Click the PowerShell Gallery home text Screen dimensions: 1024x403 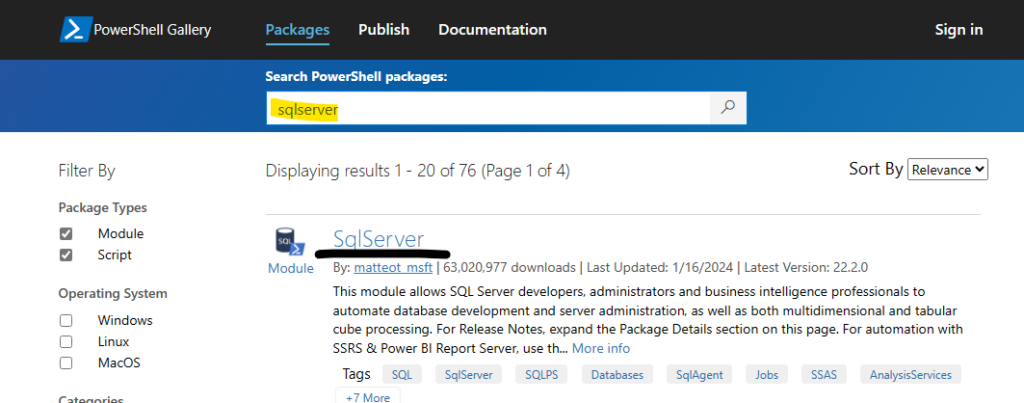pos(152,30)
